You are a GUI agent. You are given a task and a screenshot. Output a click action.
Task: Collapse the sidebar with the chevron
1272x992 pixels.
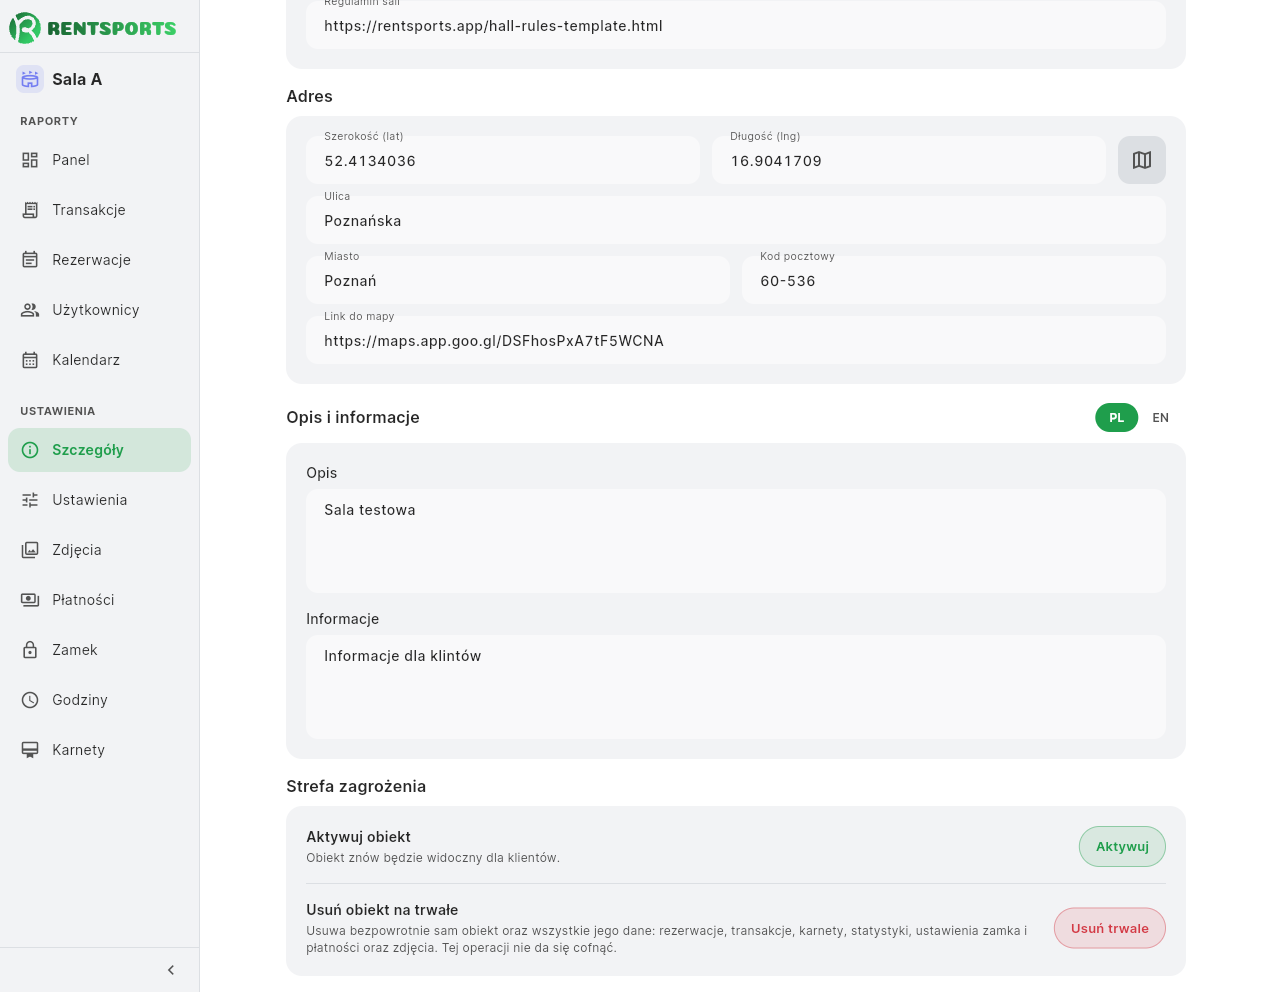point(171,970)
